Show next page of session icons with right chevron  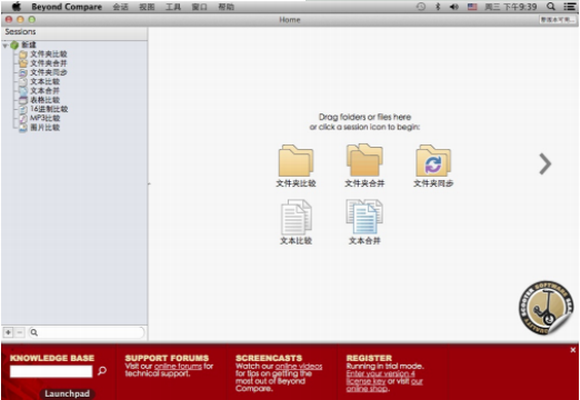(x=545, y=164)
